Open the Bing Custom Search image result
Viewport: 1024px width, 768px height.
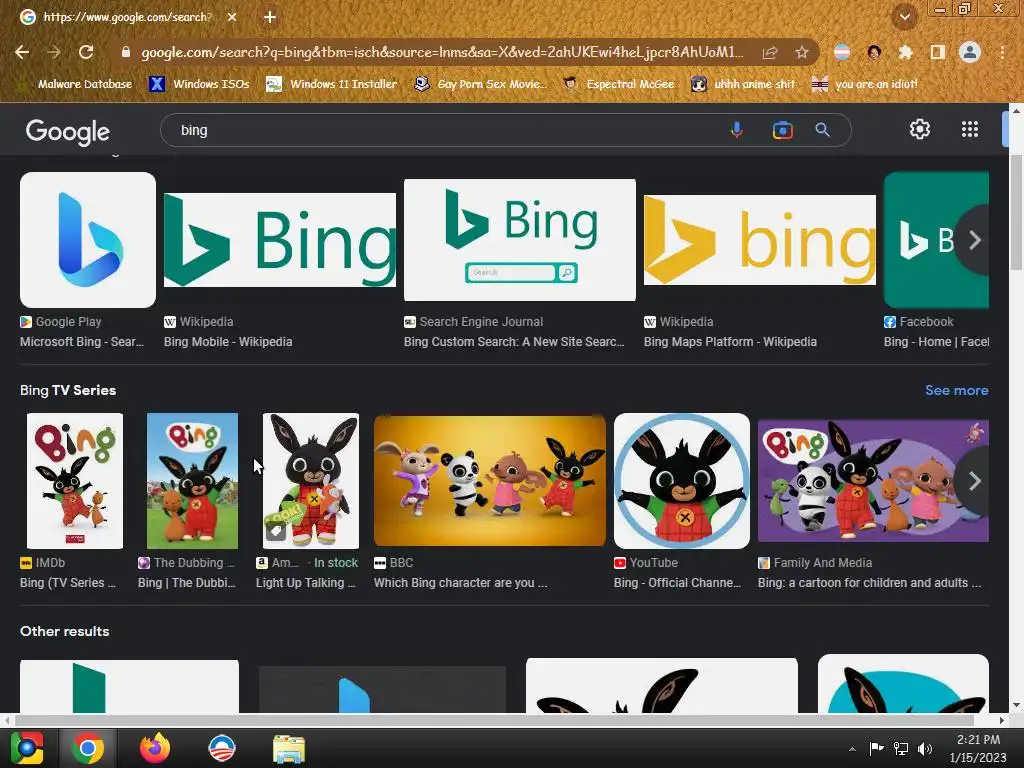click(x=520, y=240)
